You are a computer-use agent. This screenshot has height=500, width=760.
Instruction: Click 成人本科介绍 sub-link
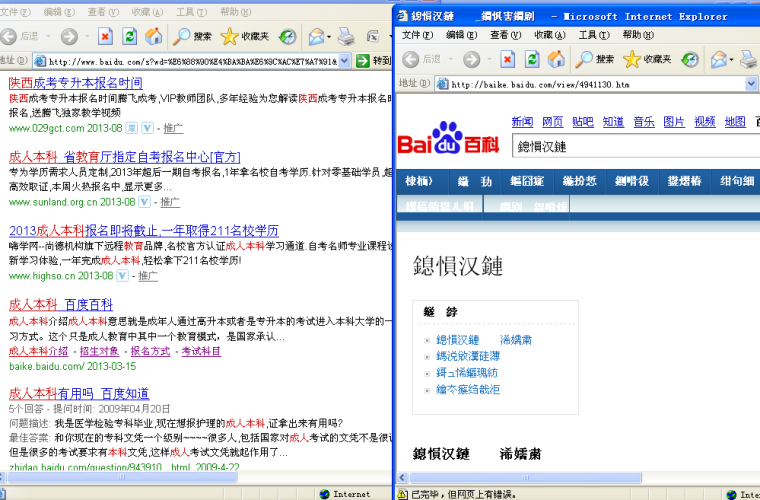(38, 351)
